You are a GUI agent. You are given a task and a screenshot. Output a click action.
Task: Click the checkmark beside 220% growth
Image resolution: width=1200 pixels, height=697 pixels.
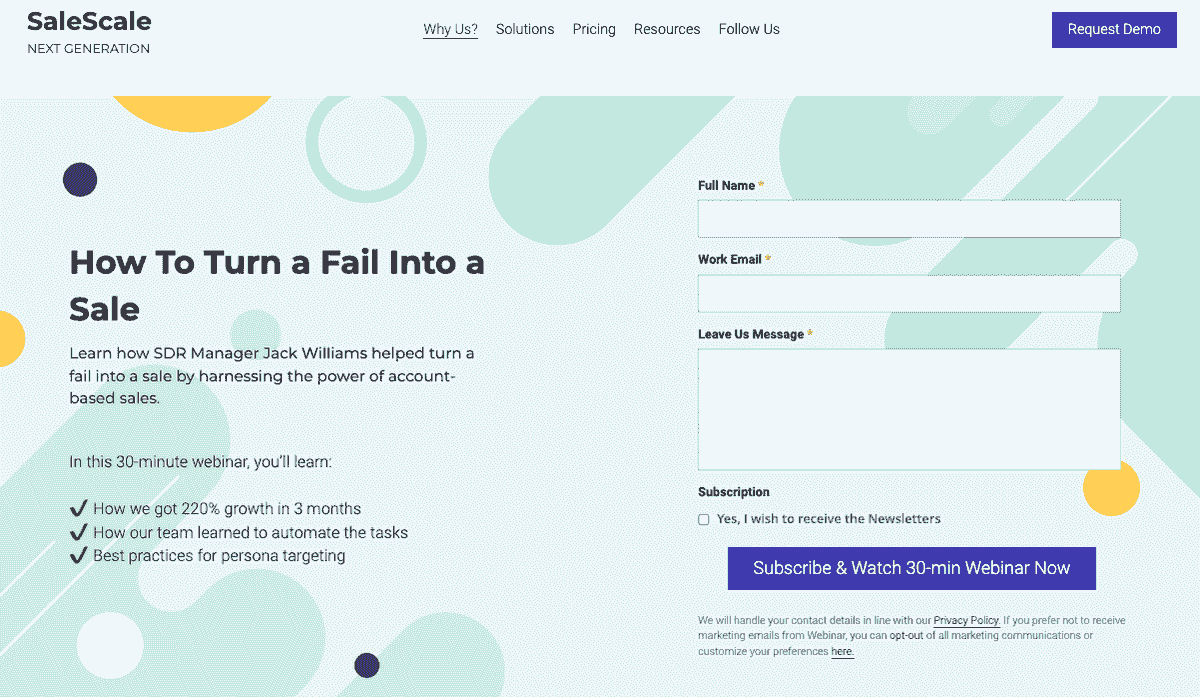[x=79, y=508]
